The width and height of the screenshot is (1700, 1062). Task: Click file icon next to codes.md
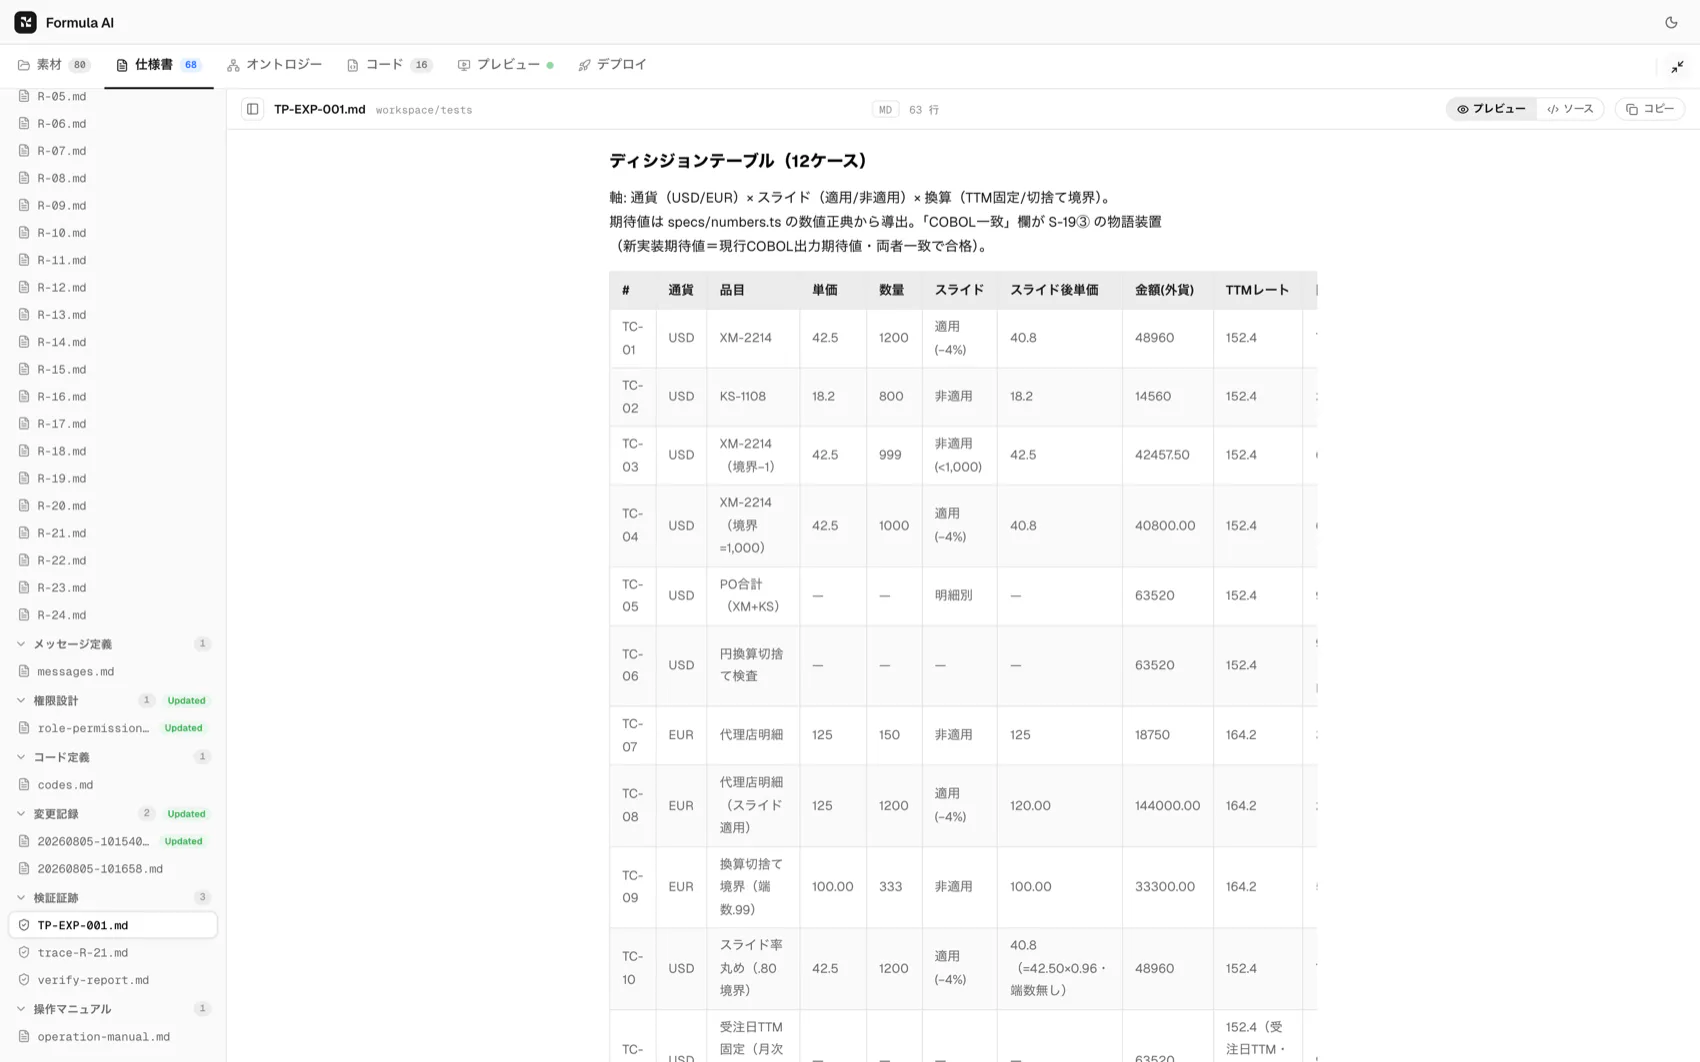(x=24, y=785)
